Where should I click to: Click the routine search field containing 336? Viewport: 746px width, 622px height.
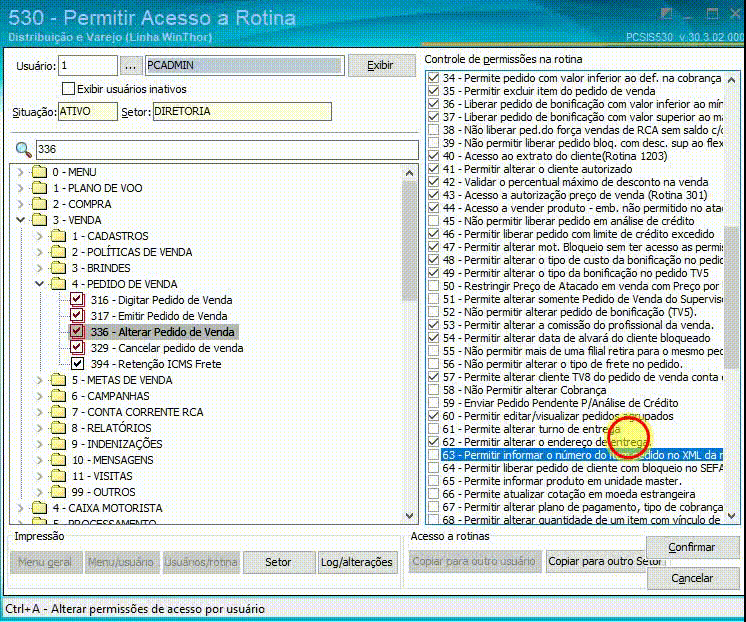(227, 149)
